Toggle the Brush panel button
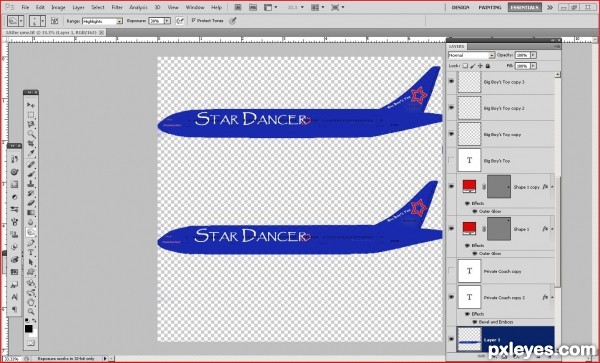The width and height of the screenshot is (600, 363). 55,21
